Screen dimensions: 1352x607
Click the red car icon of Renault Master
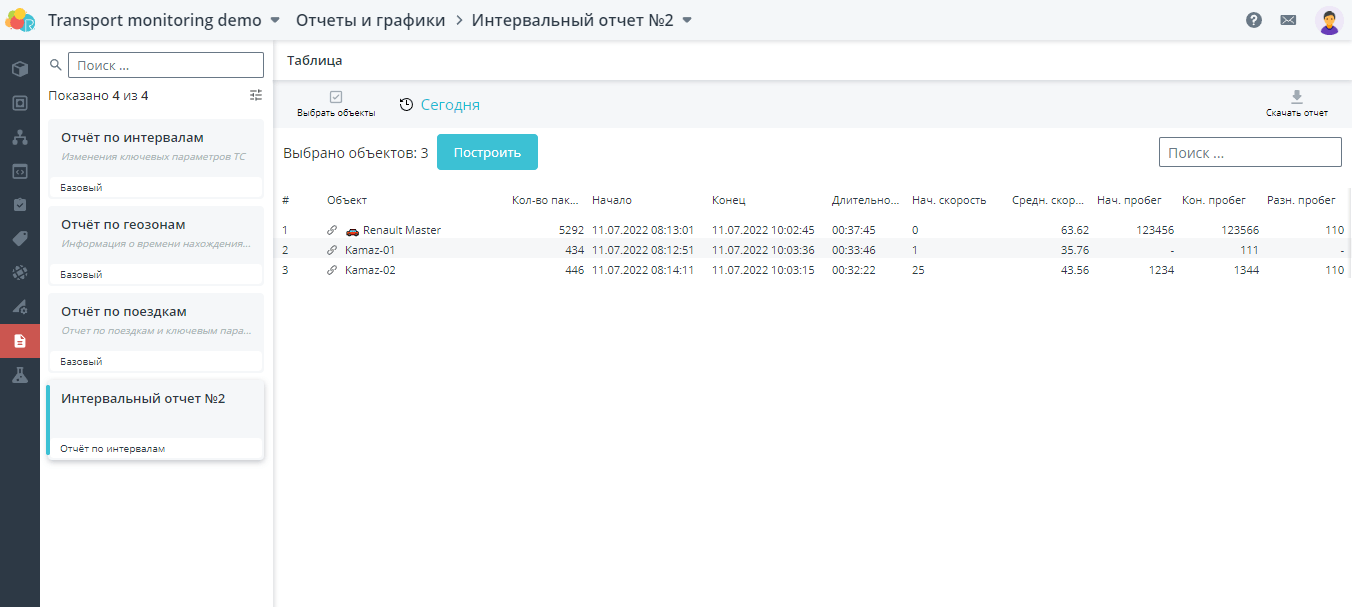click(x=352, y=230)
